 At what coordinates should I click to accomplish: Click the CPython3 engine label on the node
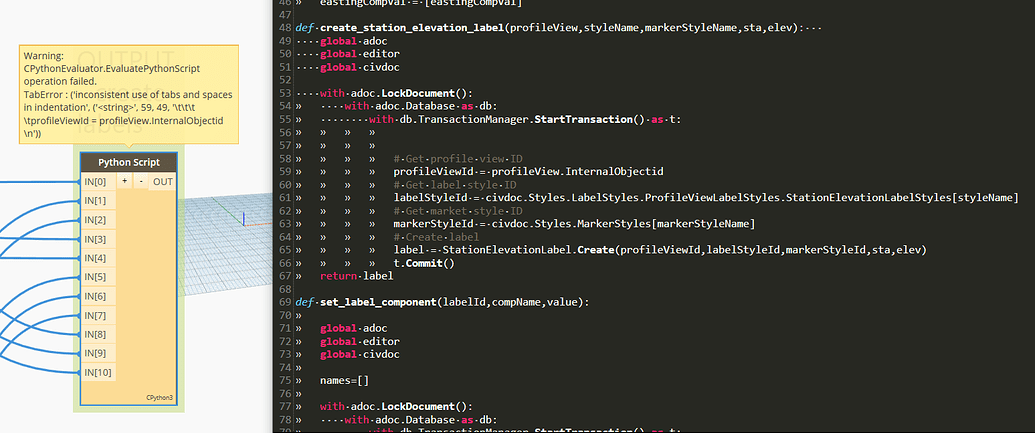pos(159,398)
